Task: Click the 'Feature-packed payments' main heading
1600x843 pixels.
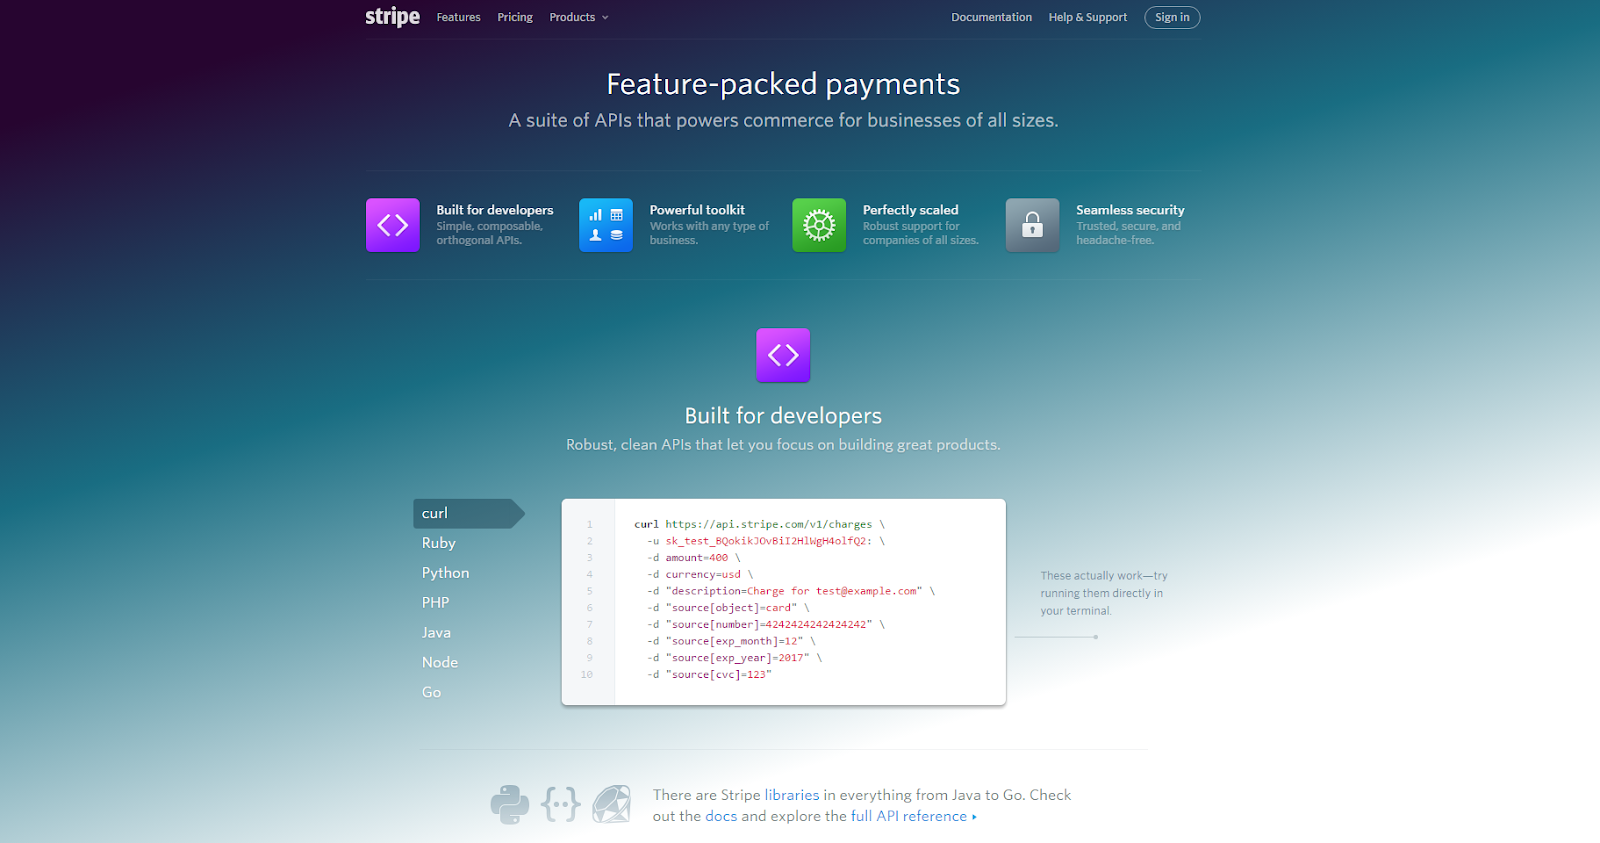Action: point(783,84)
